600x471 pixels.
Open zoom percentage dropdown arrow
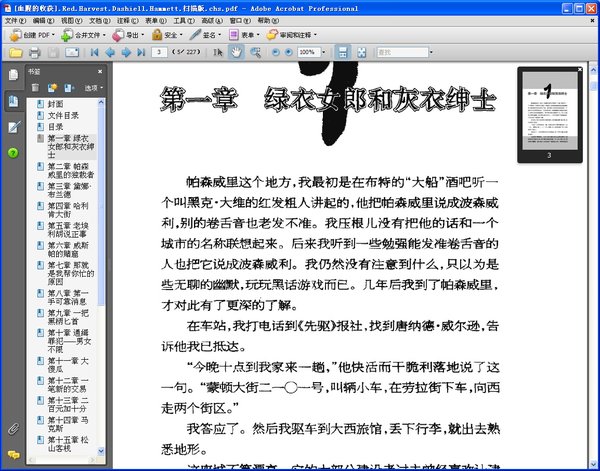pos(324,52)
